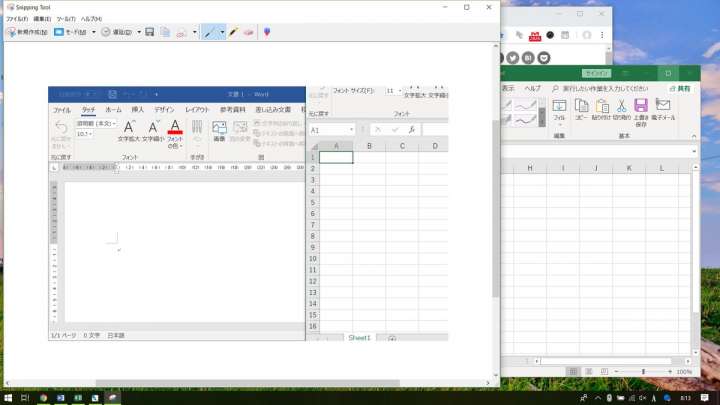Show hidden system tray icons chevron
The height and width of the screenshot is (405, 720).
click(597, 398)
